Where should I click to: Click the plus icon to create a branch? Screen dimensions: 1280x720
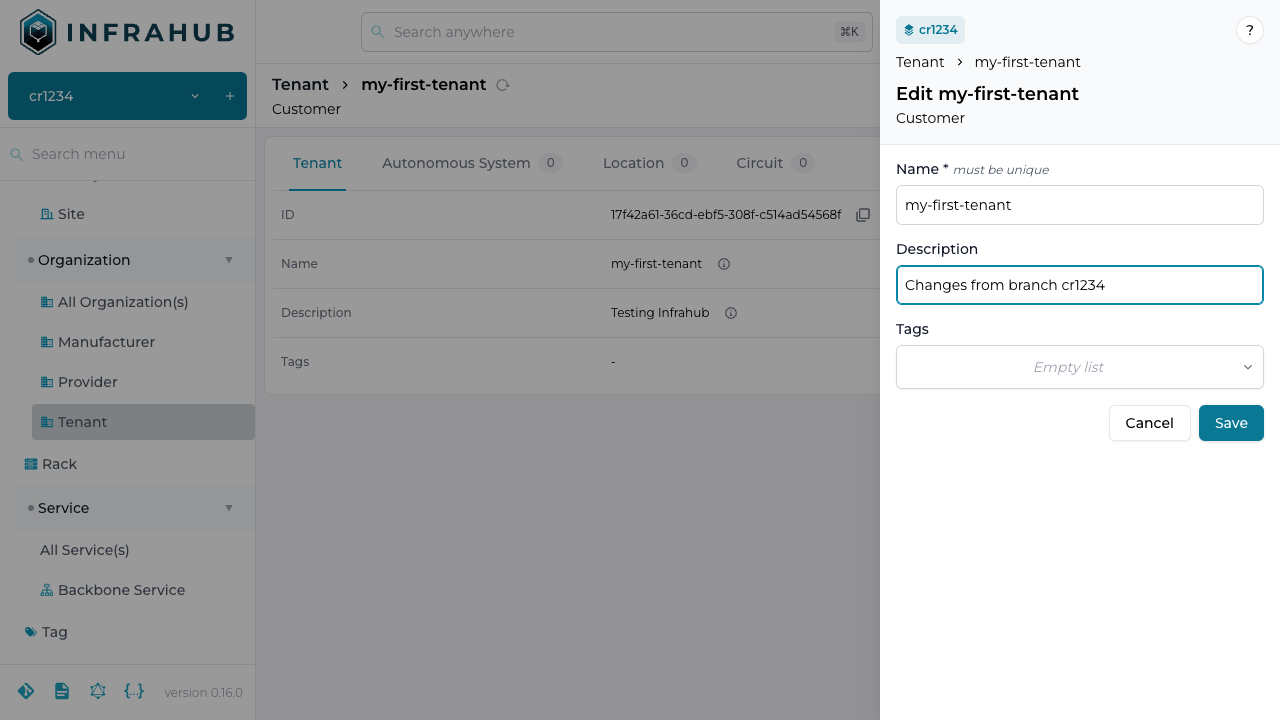click(229, 96)
